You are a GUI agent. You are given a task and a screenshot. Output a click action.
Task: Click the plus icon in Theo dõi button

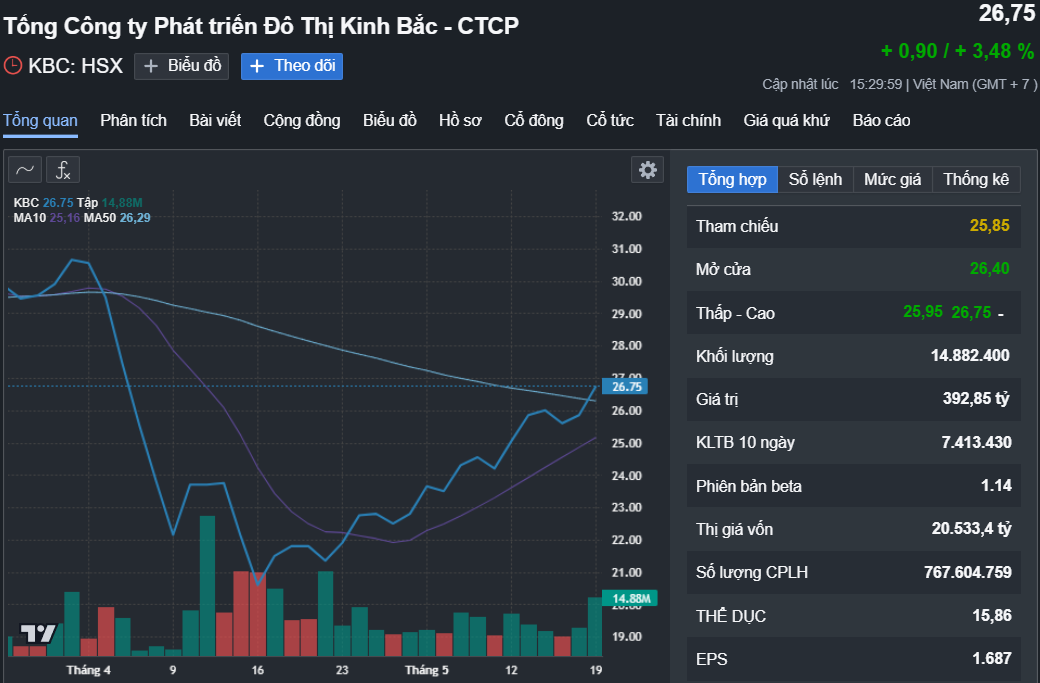pyautogui.click(x=258, y=67)
